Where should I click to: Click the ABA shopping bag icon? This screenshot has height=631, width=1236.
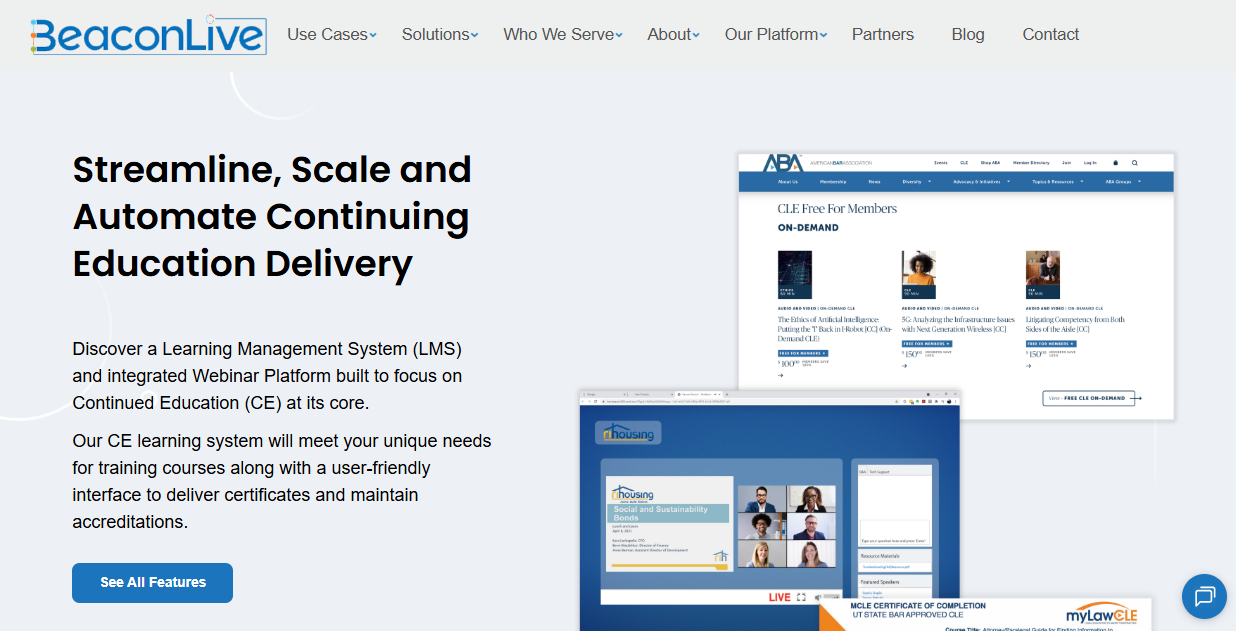click(x=1115, y=162)
